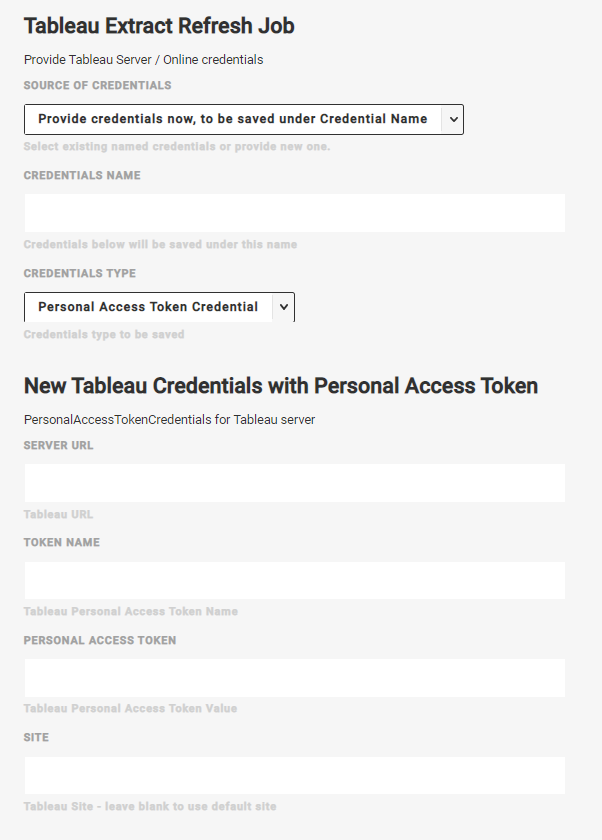Image resolution: width=602 pixels, height=840 pixels.
Task: Click the SERVER URL label
Action: click(x=59, y=446)
